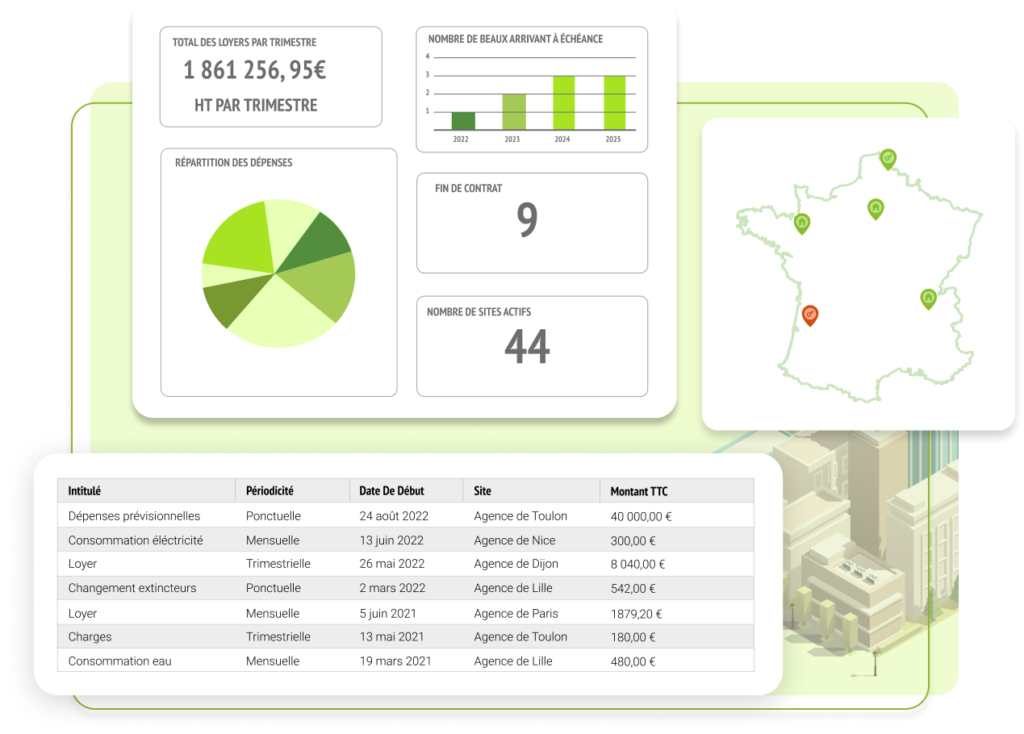
Task: Click the orange map pin in southwest France
Action: tap(810, 315)
